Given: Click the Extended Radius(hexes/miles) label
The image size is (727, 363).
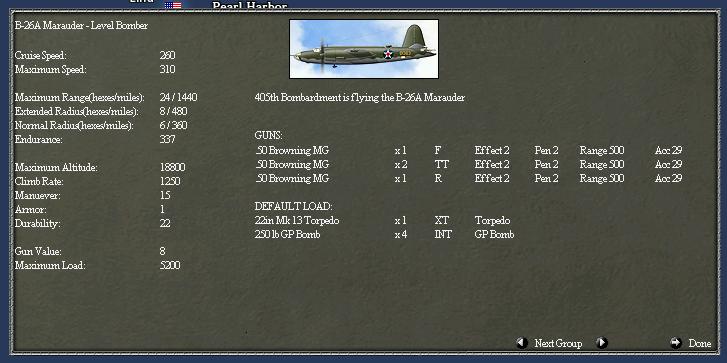Looking at the screenshot, I should pyautogui.click(x=77, y=112).
